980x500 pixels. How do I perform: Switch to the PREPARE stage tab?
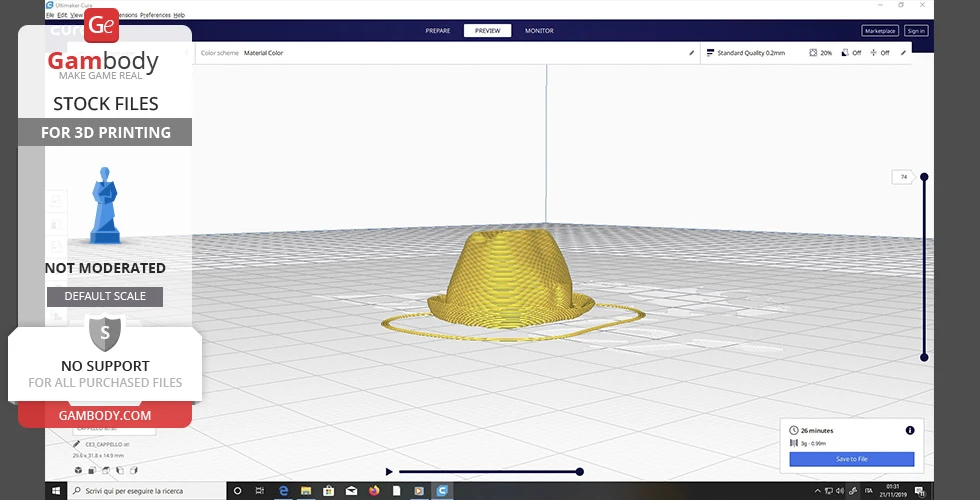click(x=438, y=31)
